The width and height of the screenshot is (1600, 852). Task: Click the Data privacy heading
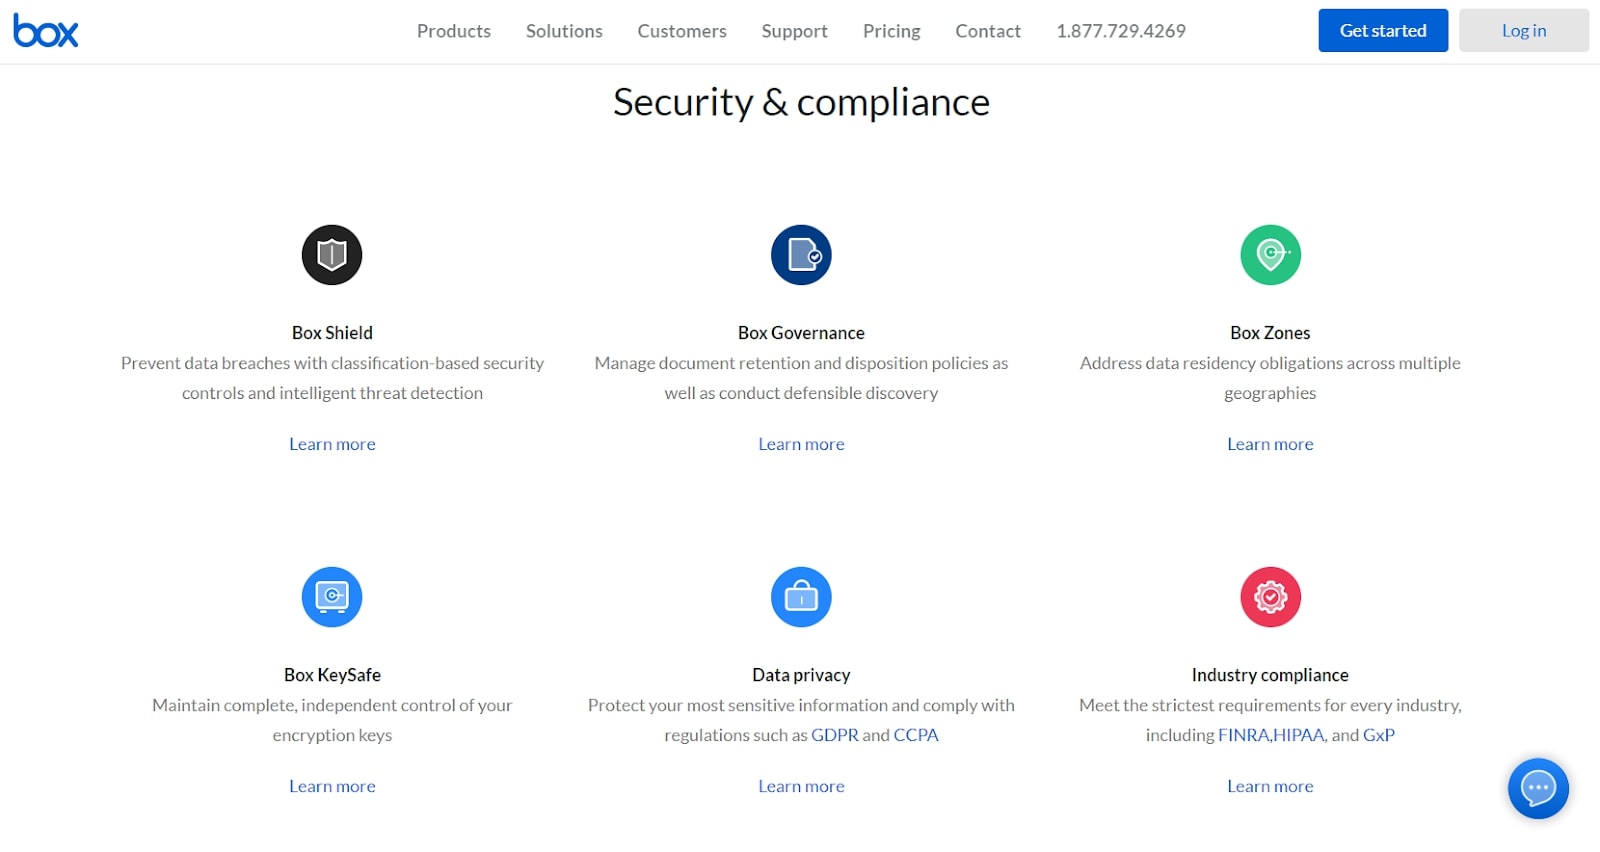pos(801,675)
